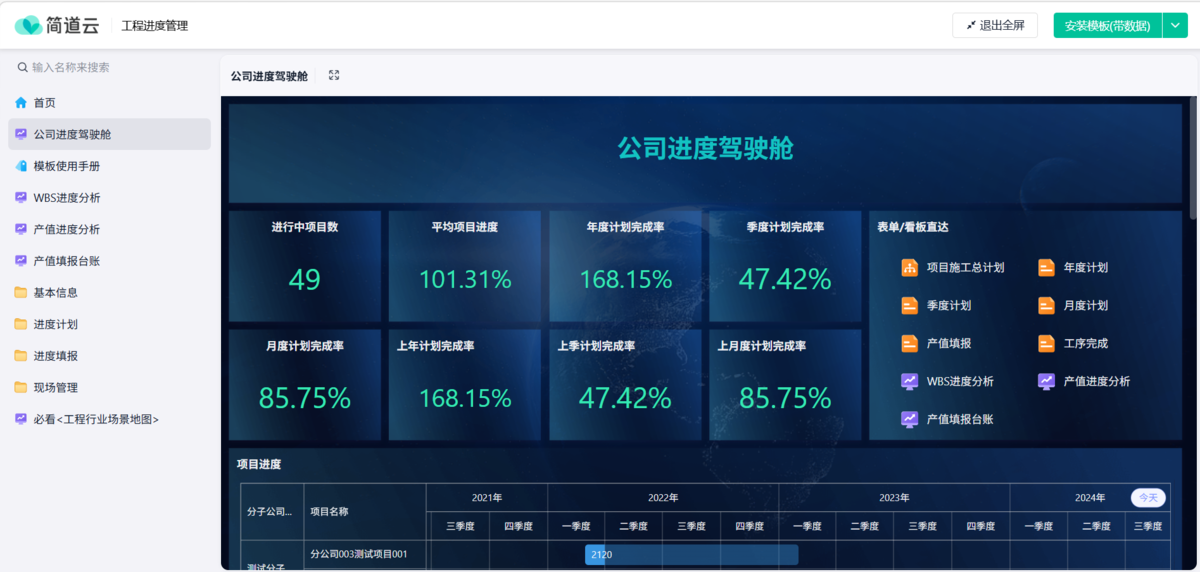Click the 上季计划完成率 47.42% value
This screenshot has width=1200, height=572.
[625, 398]
